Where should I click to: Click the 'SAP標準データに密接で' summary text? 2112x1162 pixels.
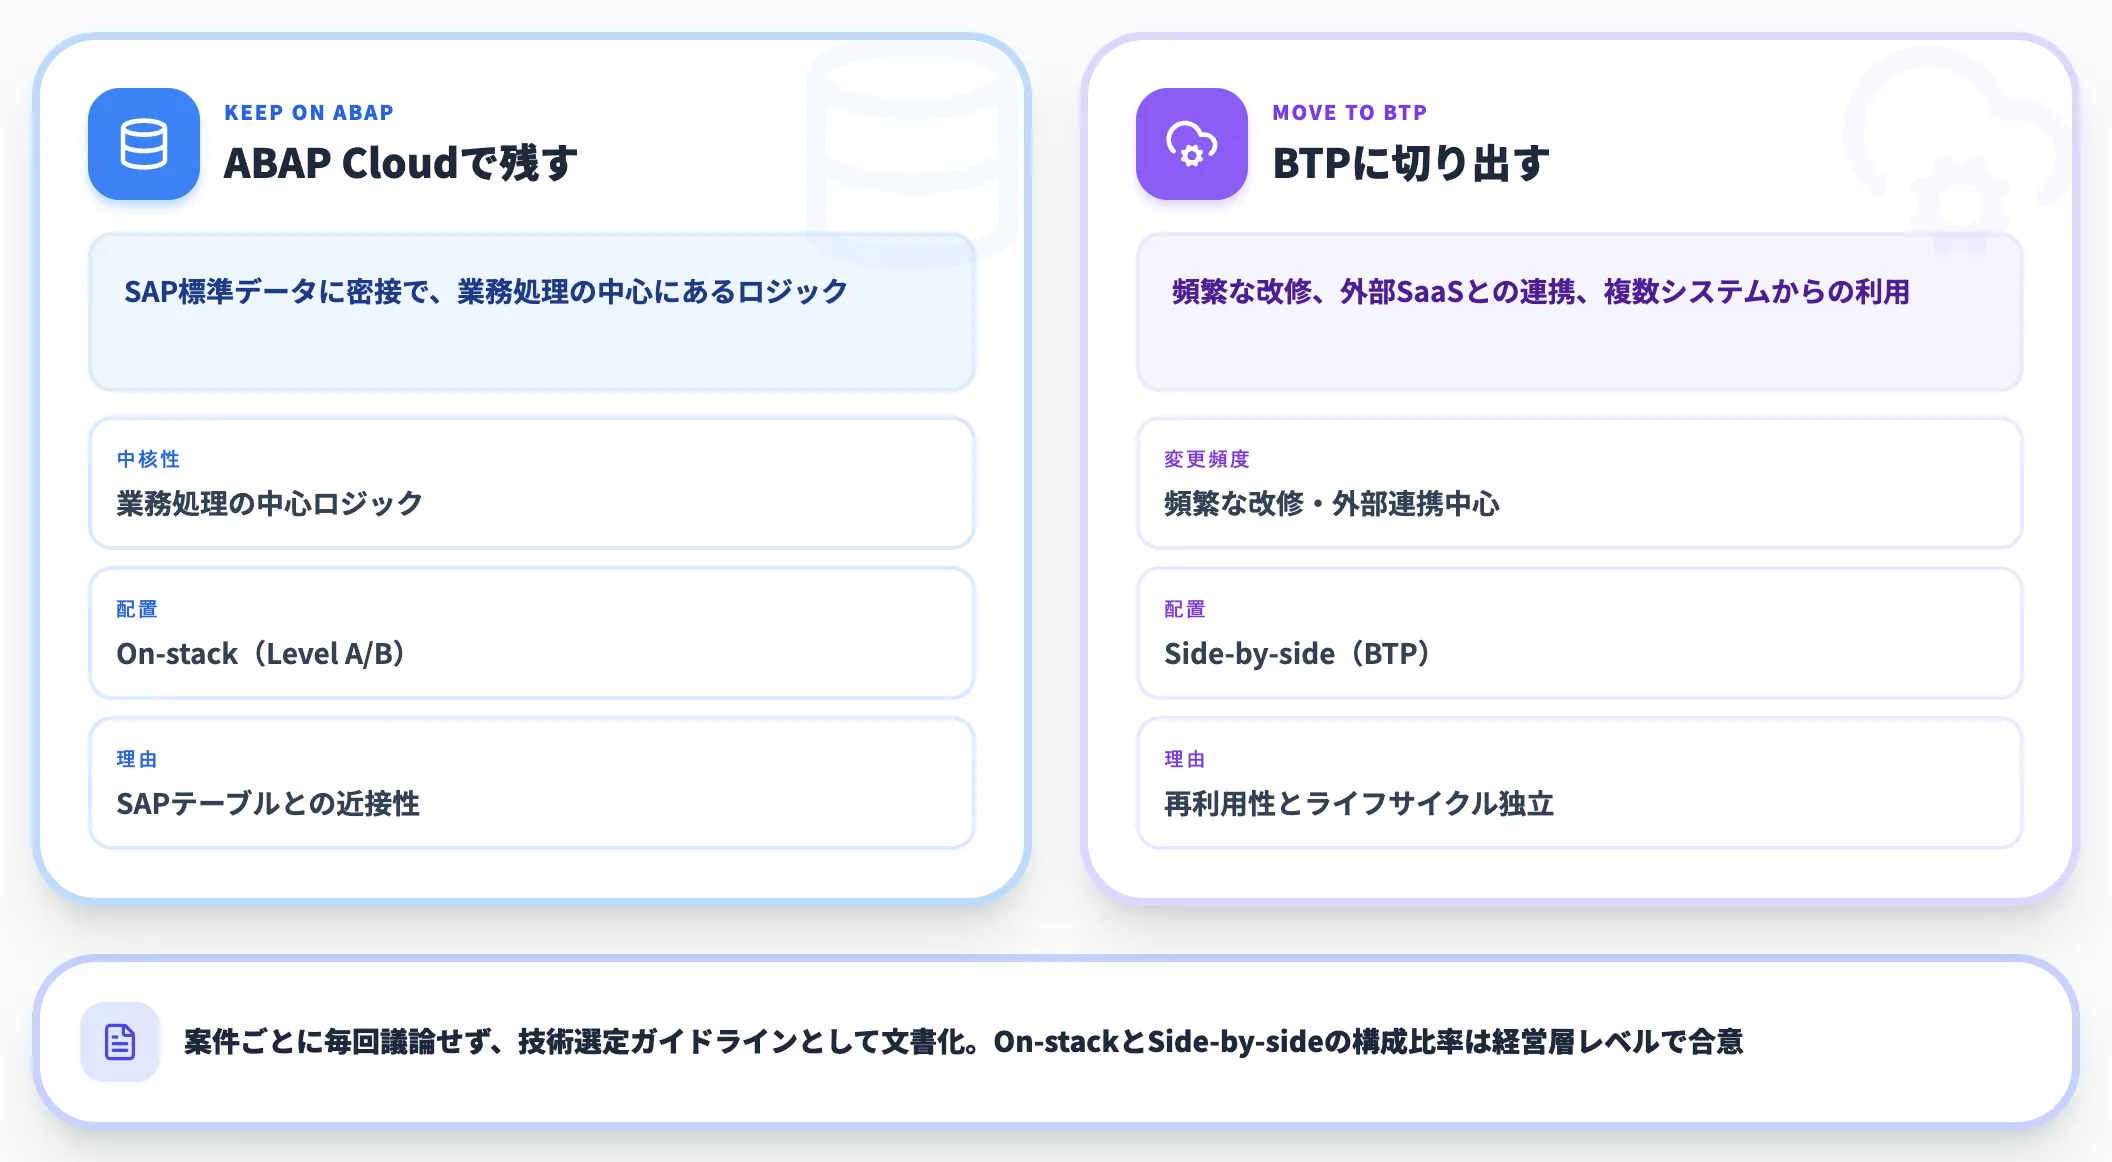[x=486, y=292]
